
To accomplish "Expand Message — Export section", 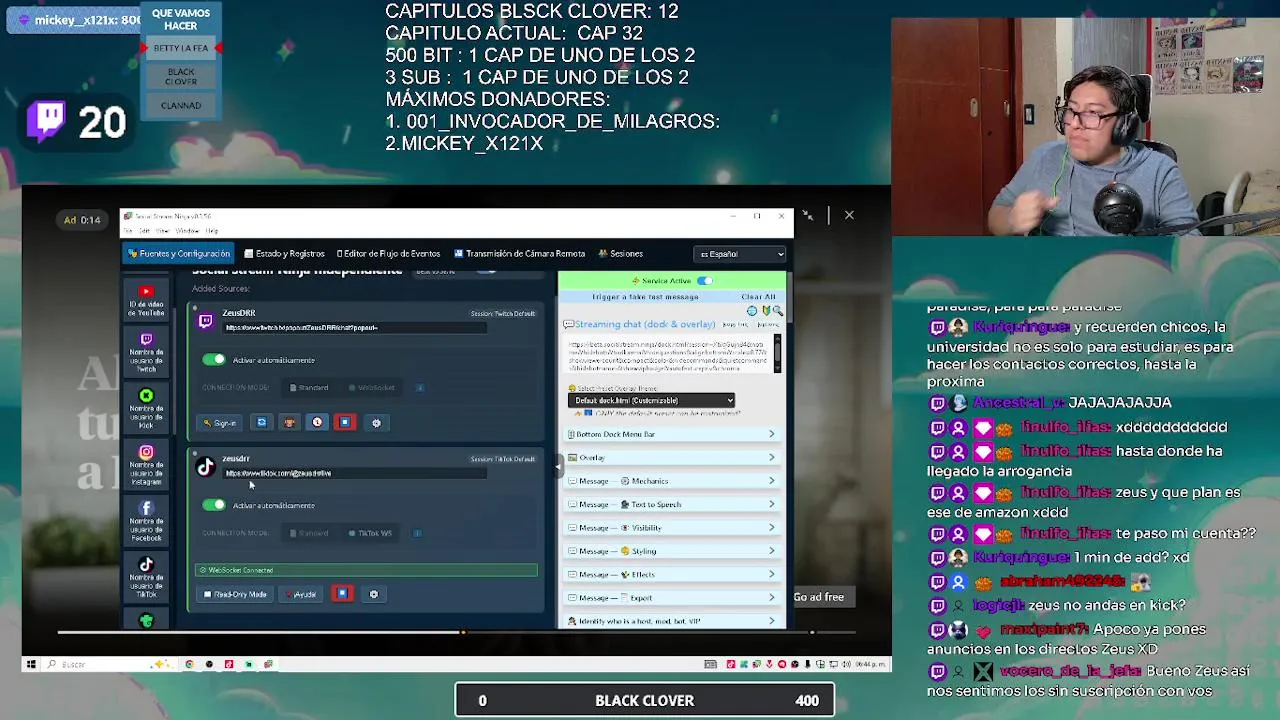I will [672, 598].
